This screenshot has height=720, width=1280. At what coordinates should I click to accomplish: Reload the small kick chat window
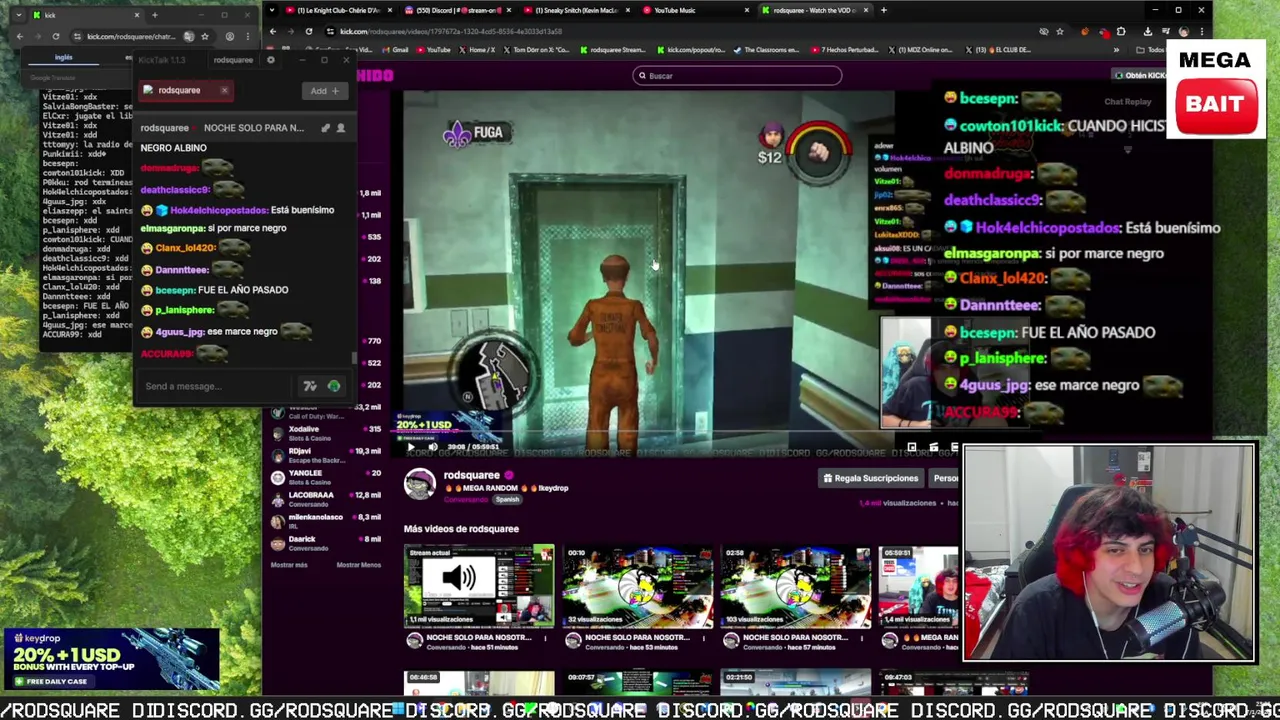[56, 36]
